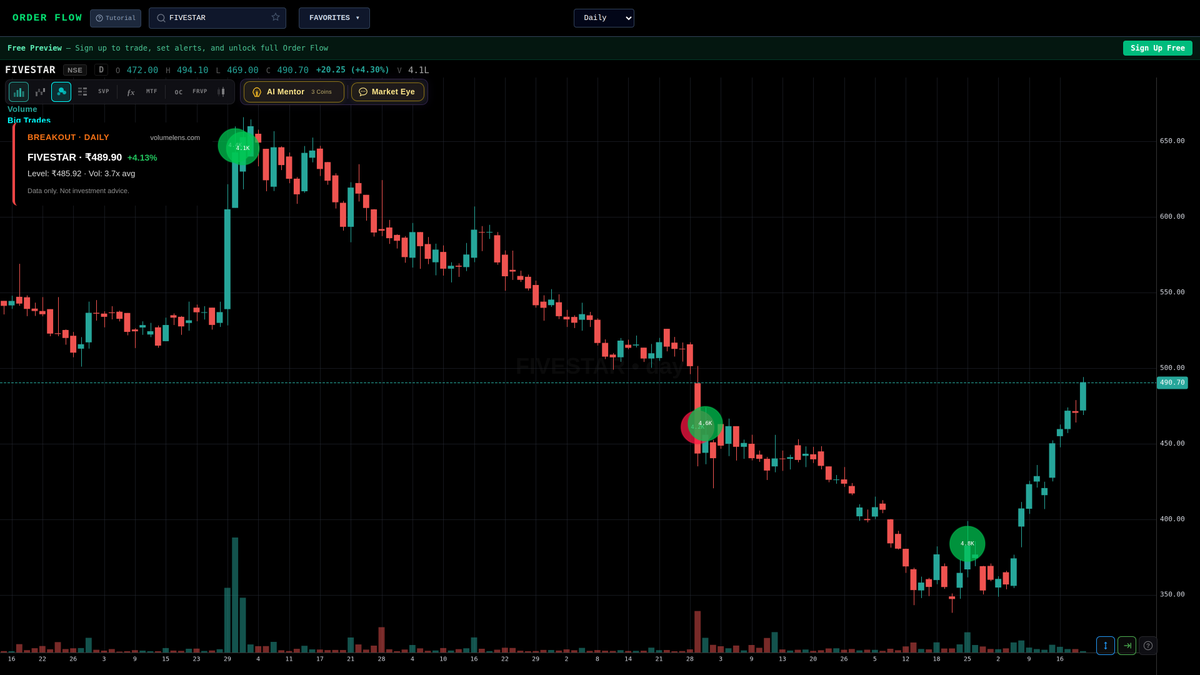This screenshot has width=1200, height=675.
Task: Open the MTF tool
Action: point(151,91)
